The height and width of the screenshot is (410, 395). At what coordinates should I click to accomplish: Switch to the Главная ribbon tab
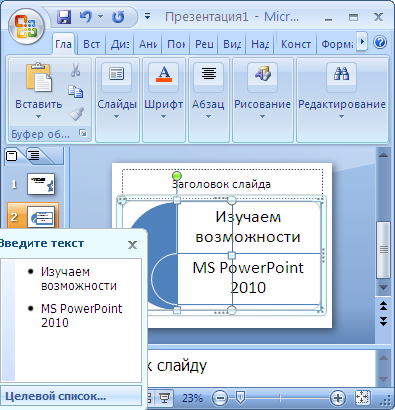[63, 44]
